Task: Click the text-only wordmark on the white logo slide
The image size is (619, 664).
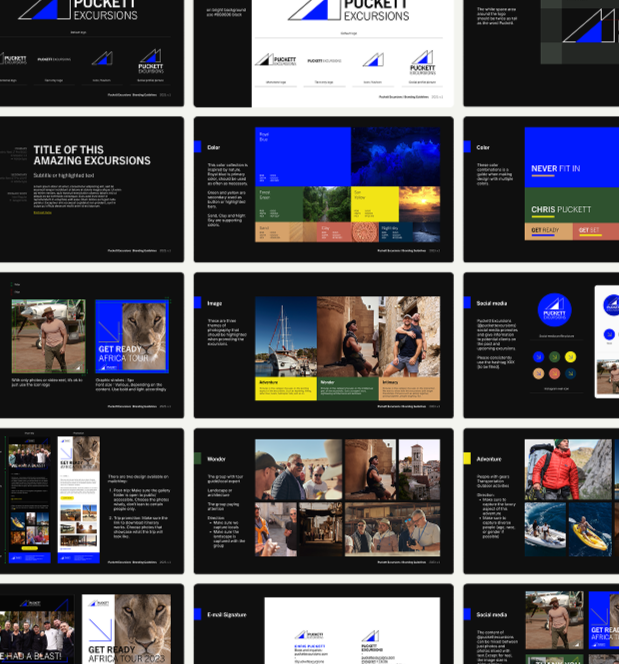Action: coord(324,61)
